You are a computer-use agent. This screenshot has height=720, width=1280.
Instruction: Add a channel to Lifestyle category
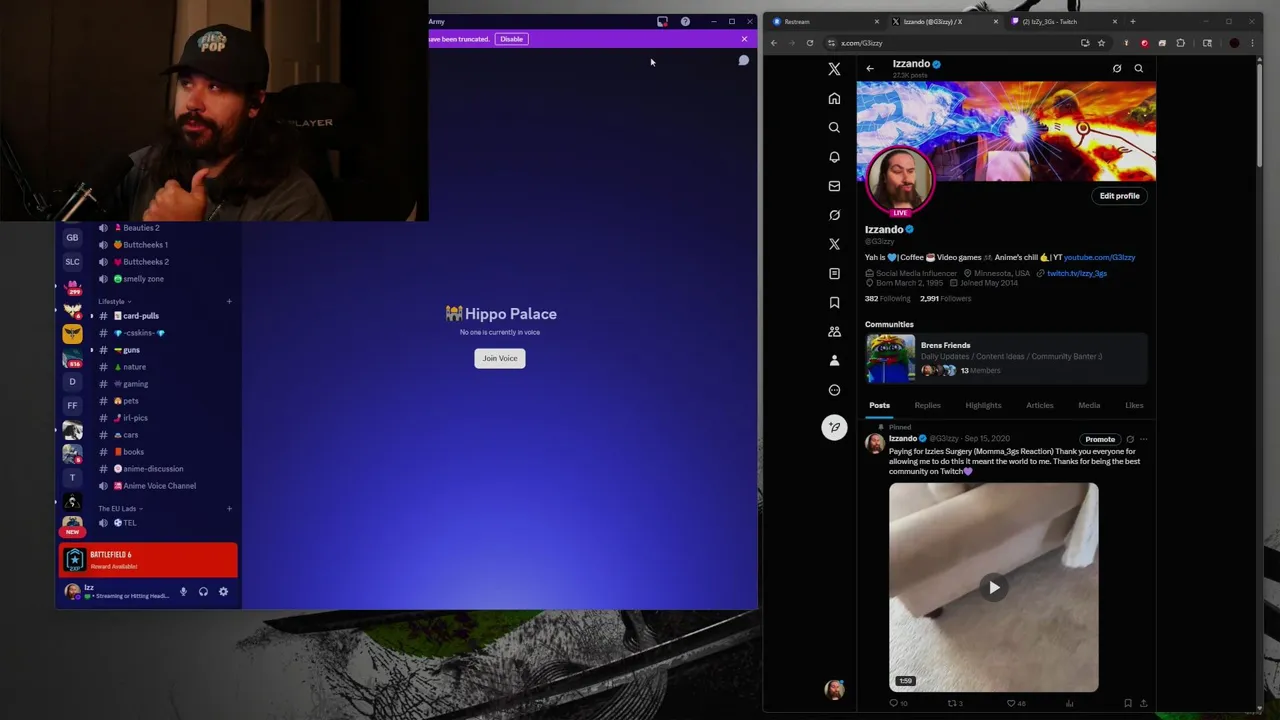coord(229,301)
